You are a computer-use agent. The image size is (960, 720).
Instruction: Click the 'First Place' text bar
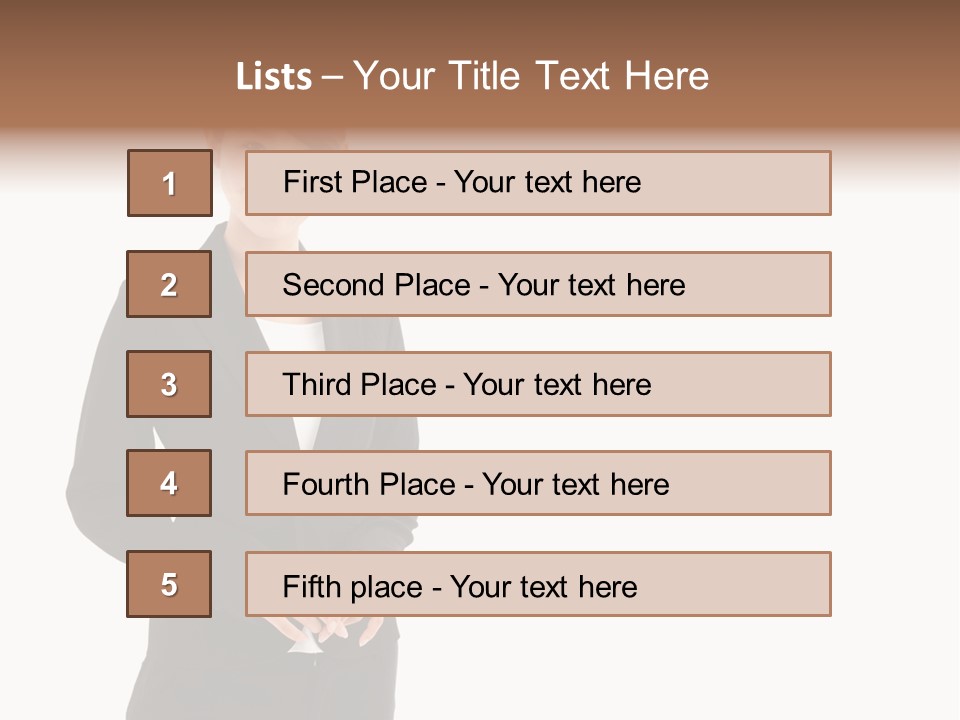point(538,183)
